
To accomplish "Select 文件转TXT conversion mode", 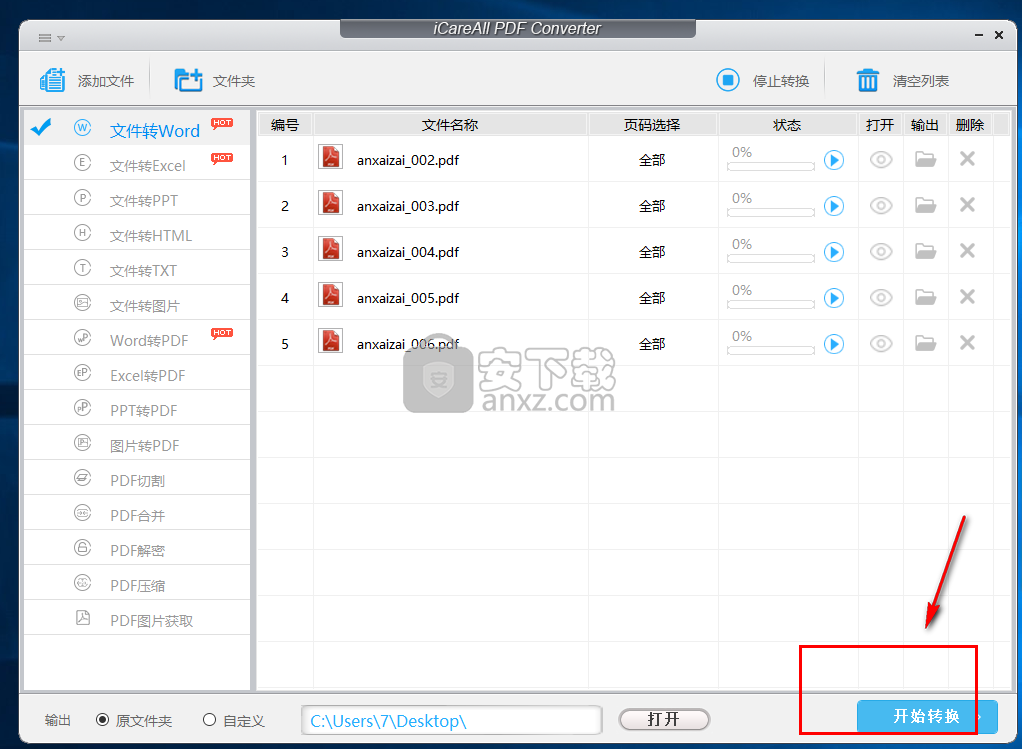I will pyautogui.click(x=137, y=269).
